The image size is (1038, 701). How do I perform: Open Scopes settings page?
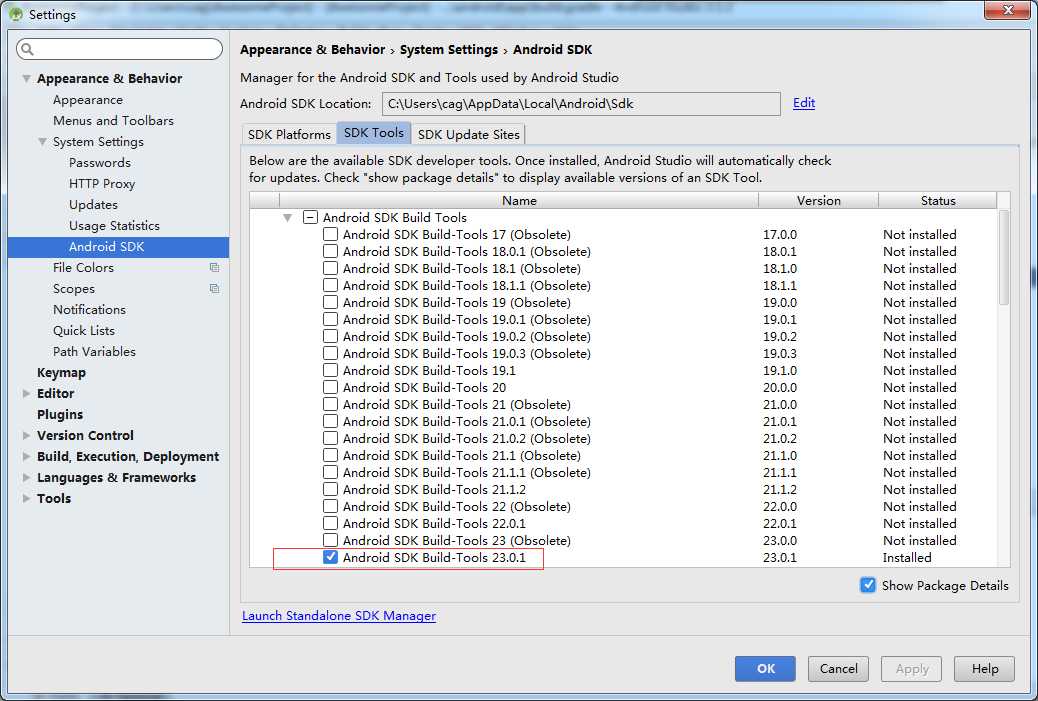(x=74, y=289)
